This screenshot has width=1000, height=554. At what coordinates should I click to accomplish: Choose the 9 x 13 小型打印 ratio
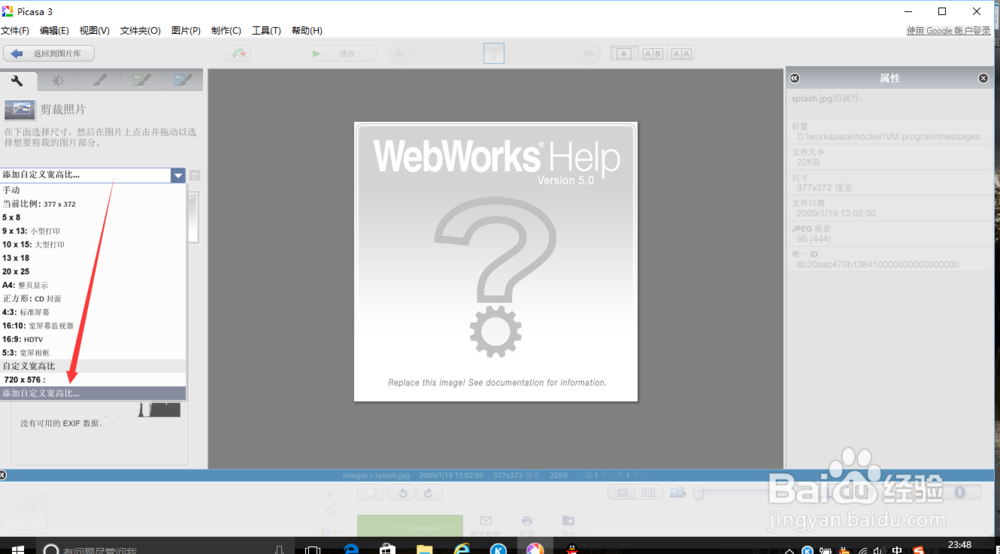click(x=93, y=231)
